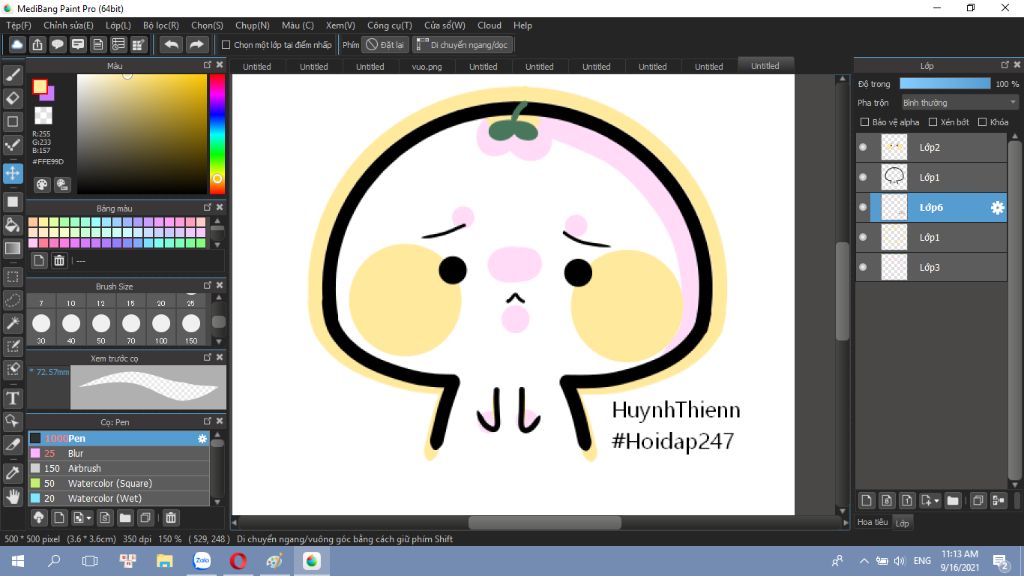Viewport: 1024px width, 576px height.
Task: Click canvas horizontal scrollbar
Action: [544, 522]
